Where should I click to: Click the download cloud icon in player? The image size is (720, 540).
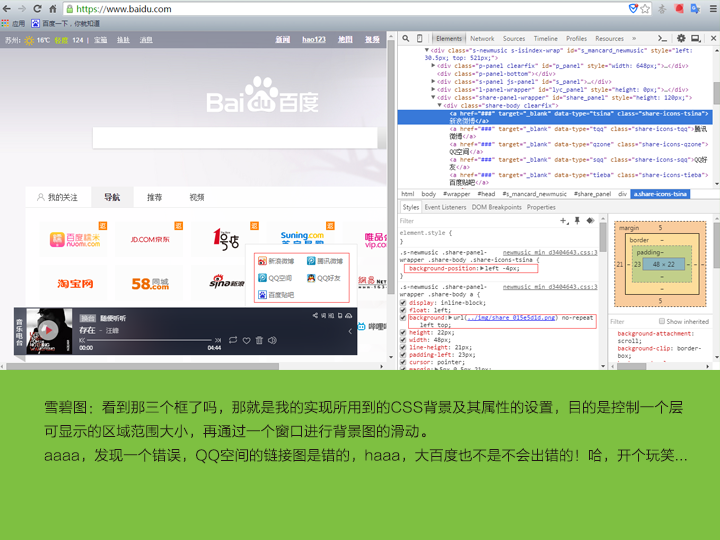[349, 315]
